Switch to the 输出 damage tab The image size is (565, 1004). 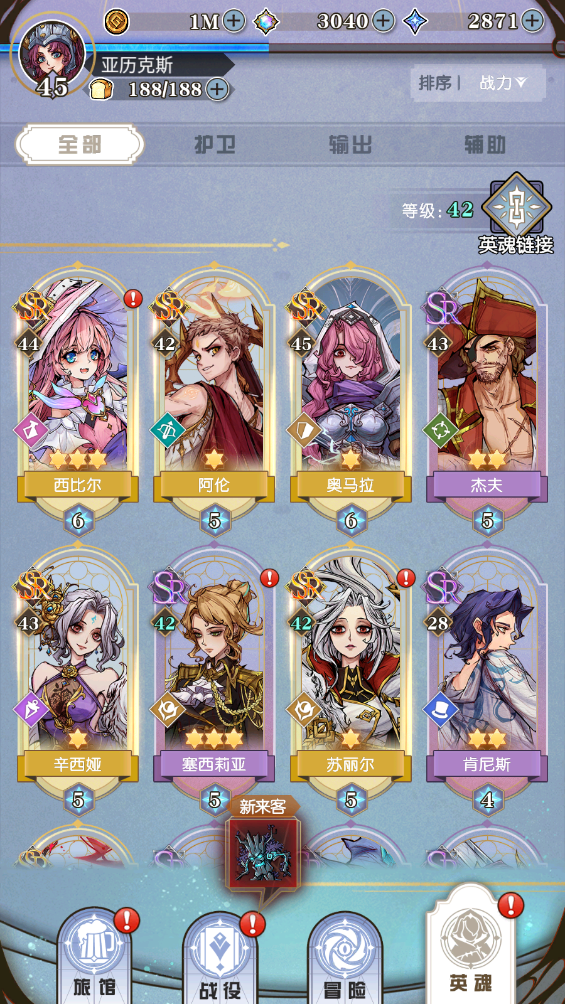[x=350, y=145]
